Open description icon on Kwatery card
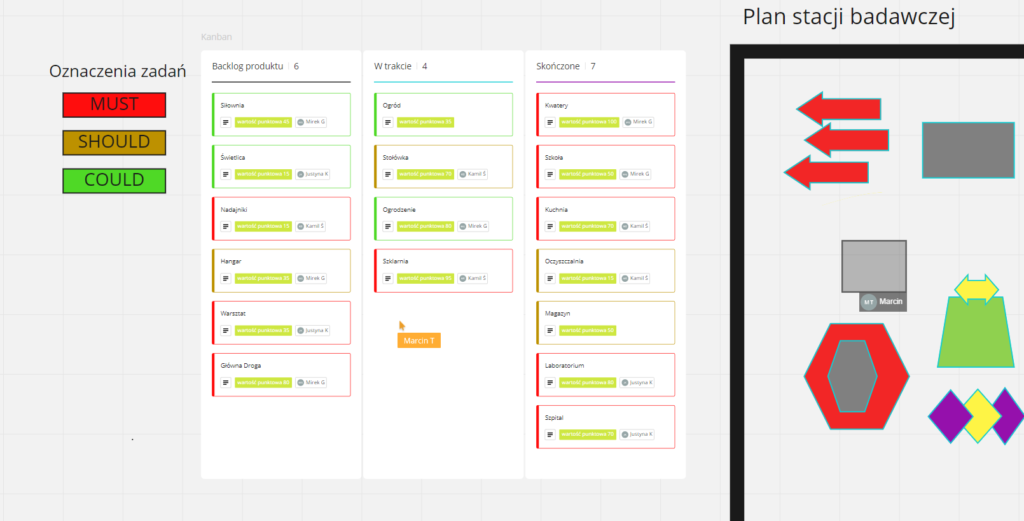This screenshot has height=521, width=1024. [550, 122]
